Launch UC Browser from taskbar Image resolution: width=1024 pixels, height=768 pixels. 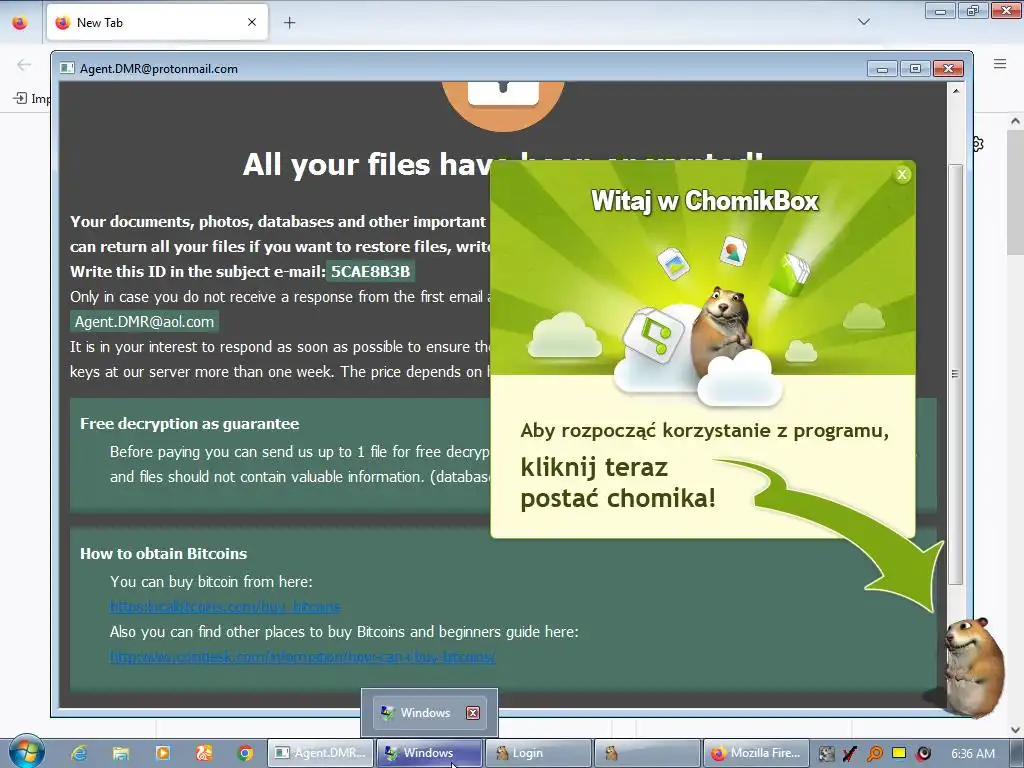click(204, 753)
